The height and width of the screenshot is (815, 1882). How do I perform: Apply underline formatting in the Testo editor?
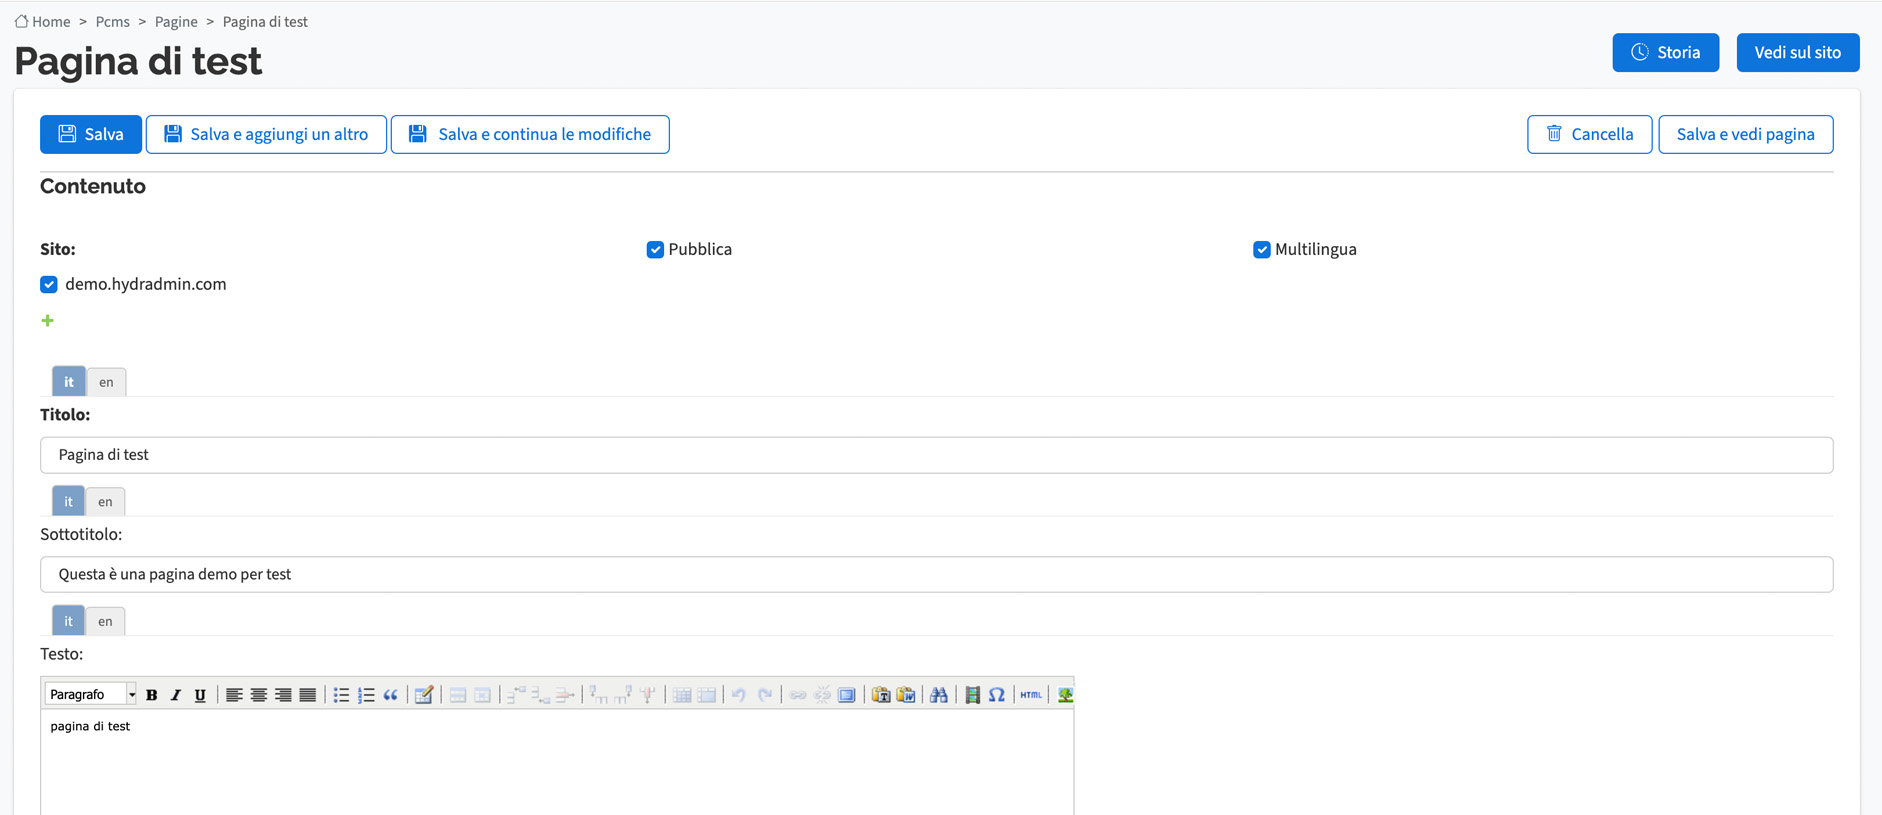tap(200, 695)
